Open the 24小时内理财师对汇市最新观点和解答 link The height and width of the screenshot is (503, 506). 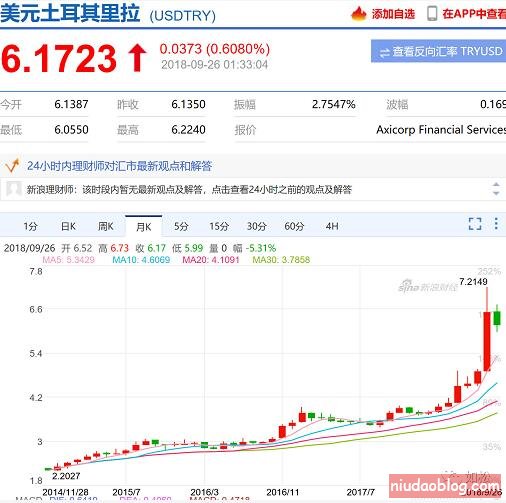point(119,166)
